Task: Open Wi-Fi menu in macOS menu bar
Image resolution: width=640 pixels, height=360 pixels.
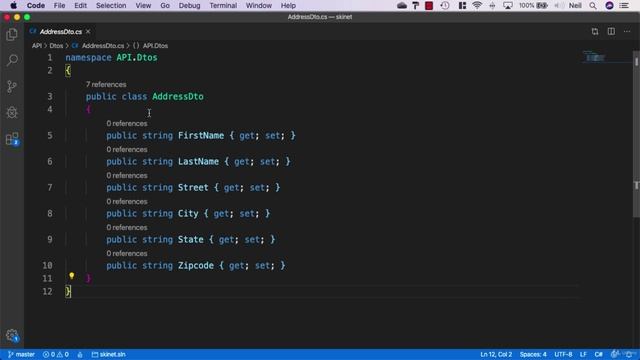Action: (477, 5)
